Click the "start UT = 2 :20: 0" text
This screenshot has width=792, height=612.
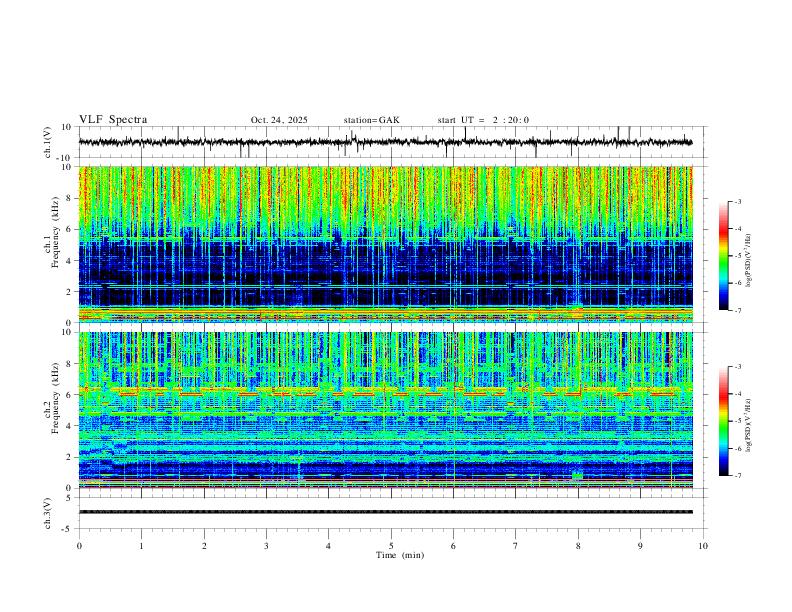point(483,120)
